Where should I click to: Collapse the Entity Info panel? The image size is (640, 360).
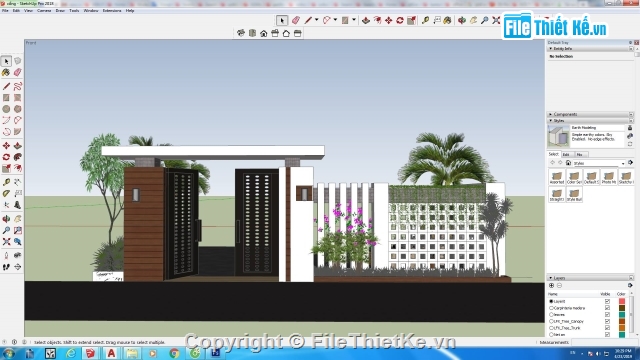tap(551, 49)
